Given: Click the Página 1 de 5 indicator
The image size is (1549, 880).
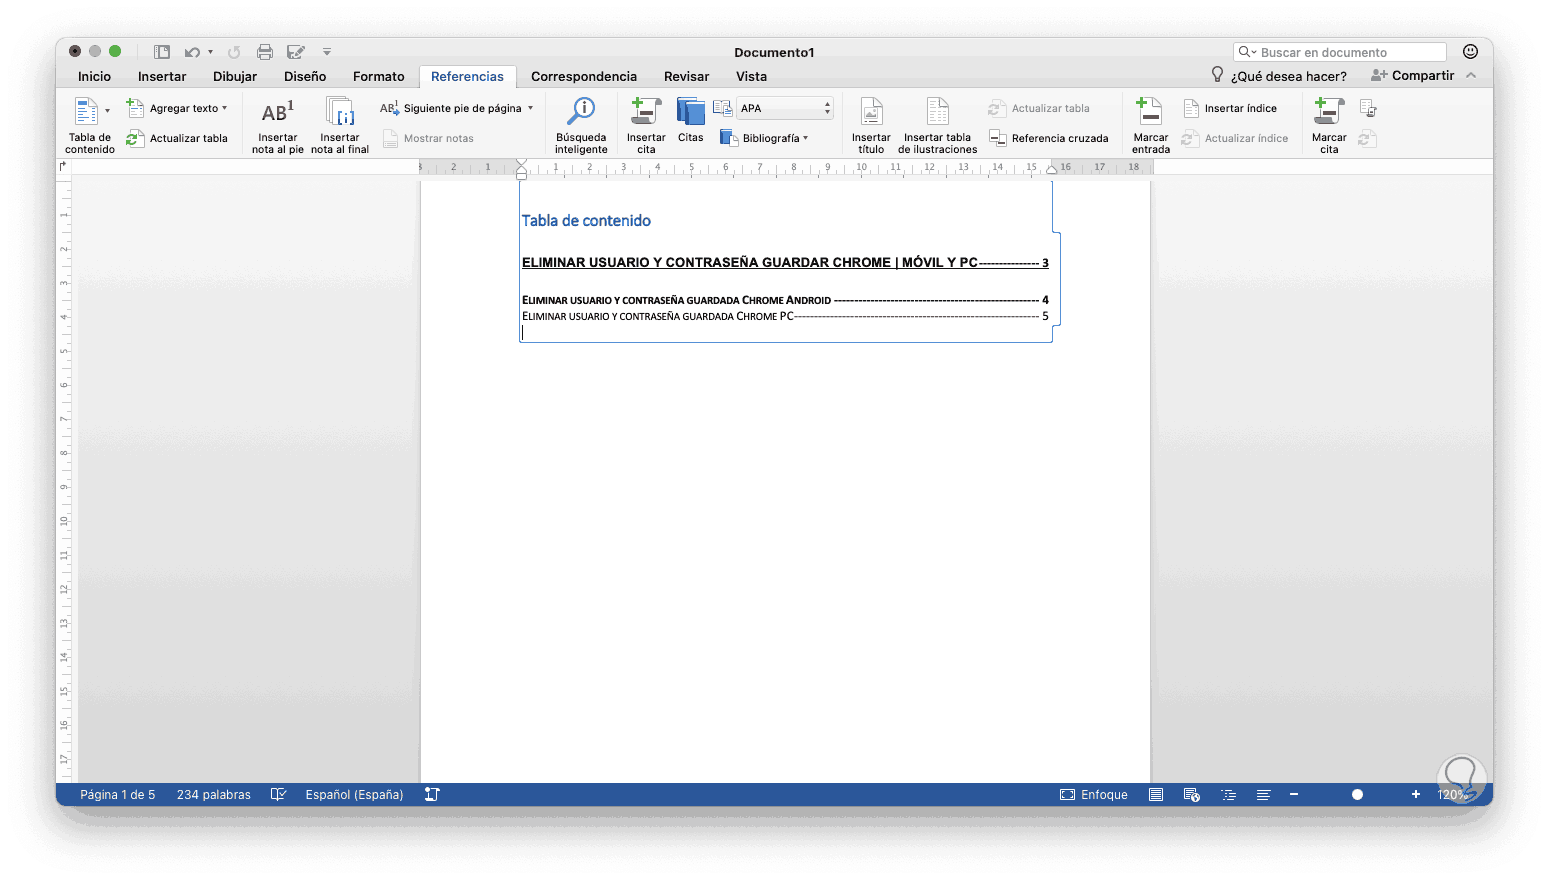Looking at the screenshot, I should (118, 795).
